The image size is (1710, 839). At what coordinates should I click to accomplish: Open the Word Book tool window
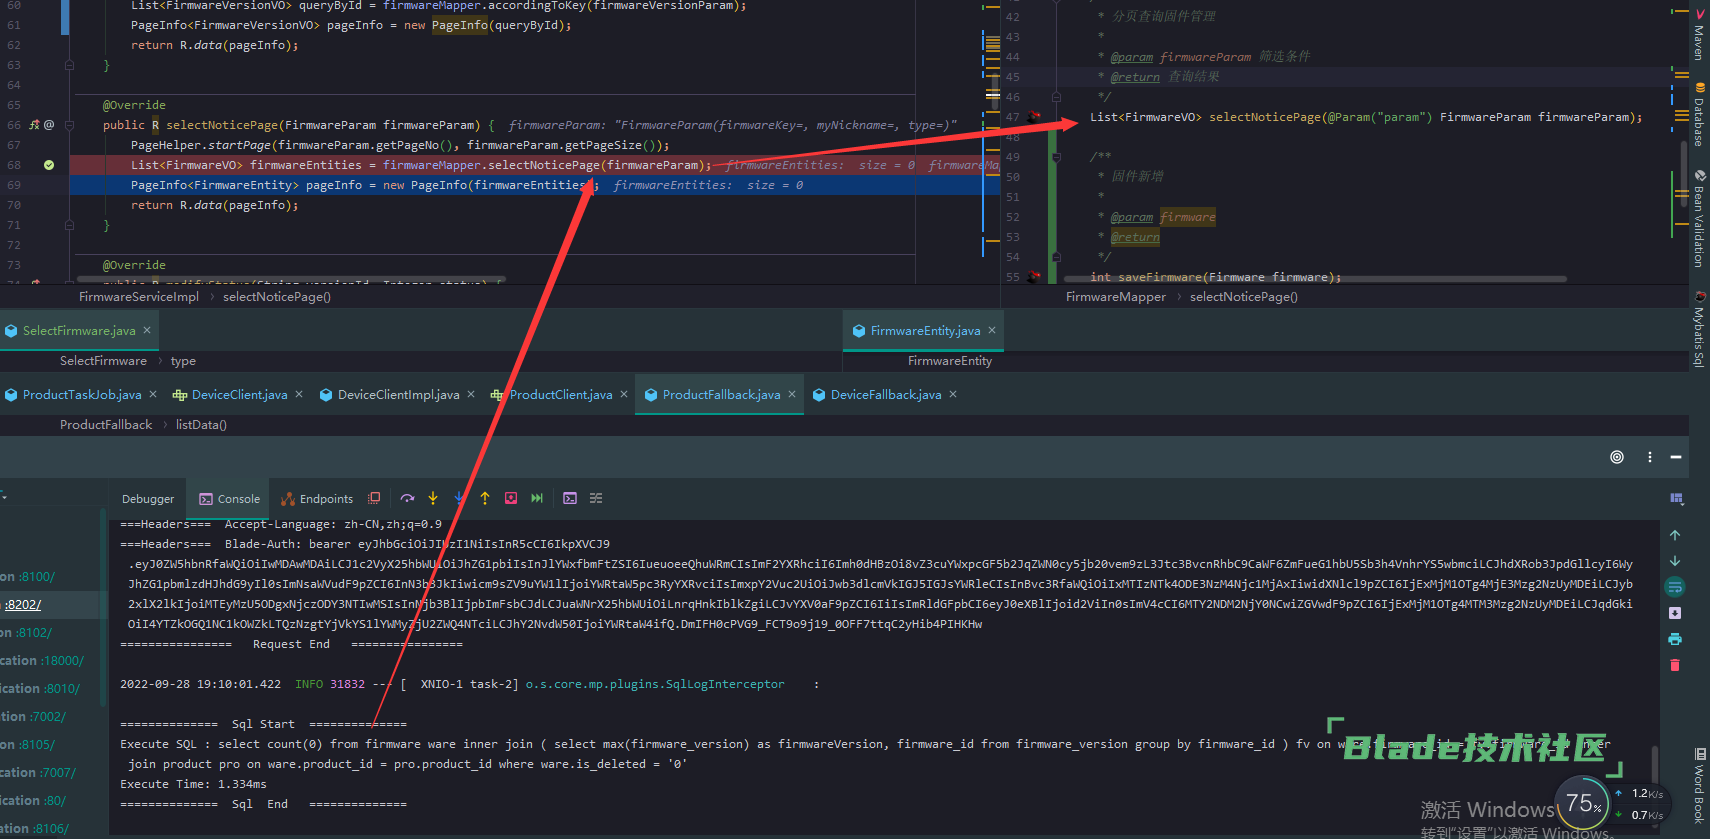pos(1699,785)
